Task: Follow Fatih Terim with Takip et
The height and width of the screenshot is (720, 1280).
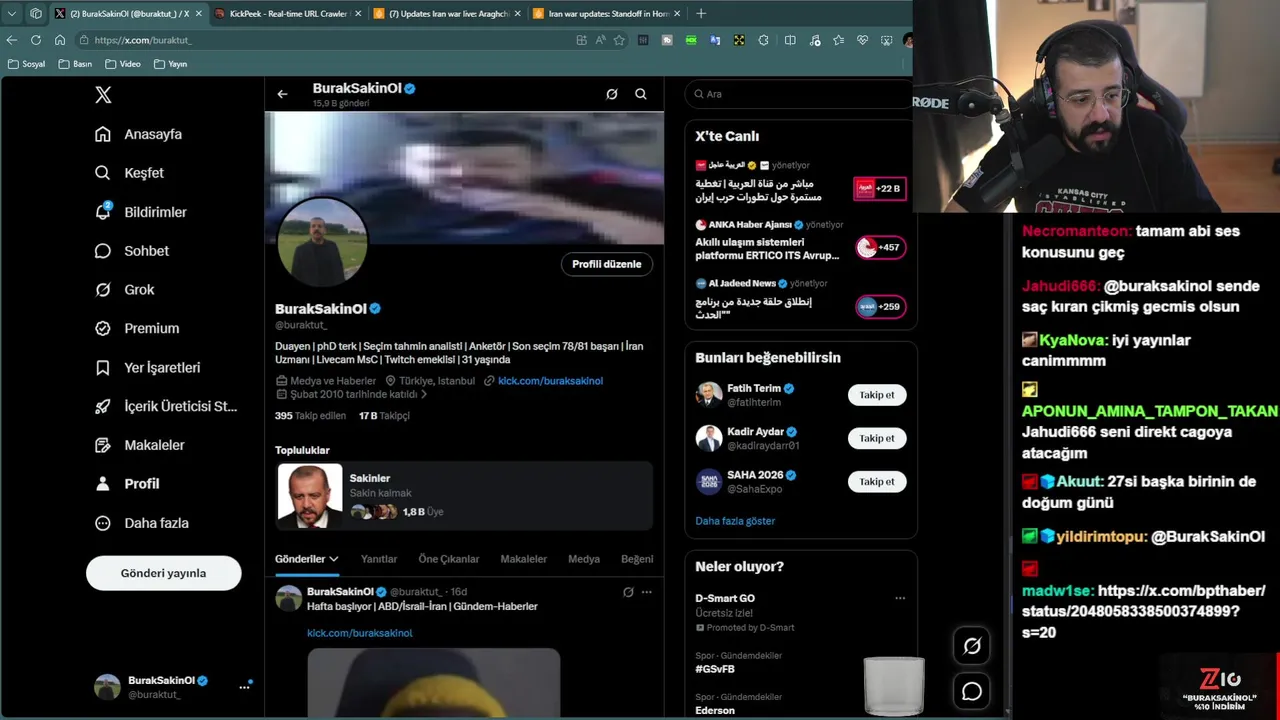Action: 877,395
